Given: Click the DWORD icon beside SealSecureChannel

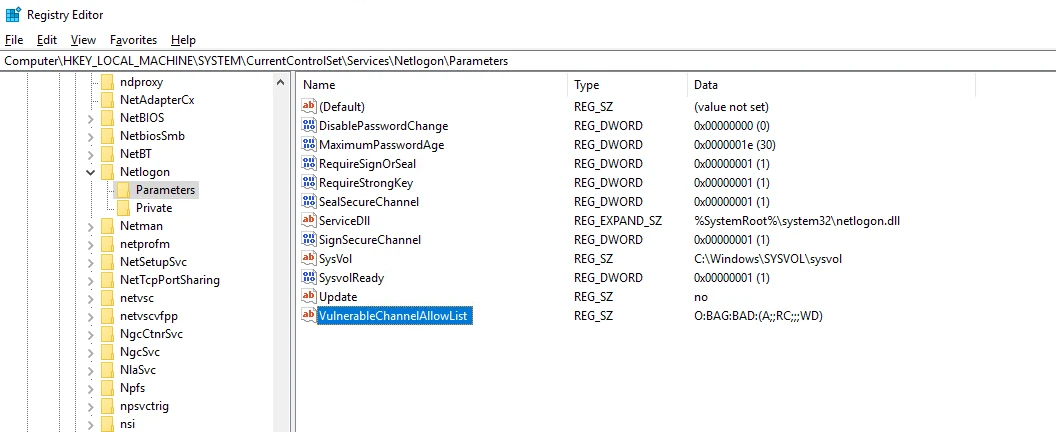Looking at the screenshot, I should (x=308, y=202).
